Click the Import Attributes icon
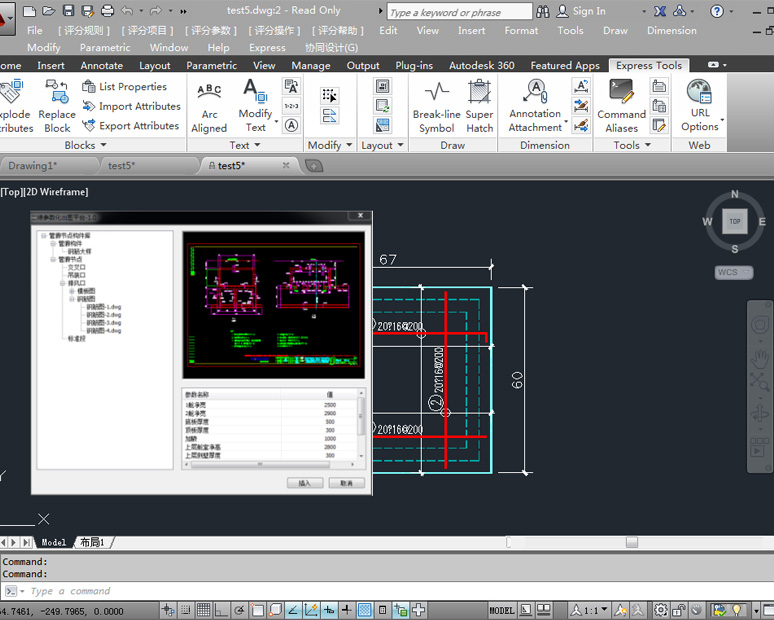 pos(89,106)
